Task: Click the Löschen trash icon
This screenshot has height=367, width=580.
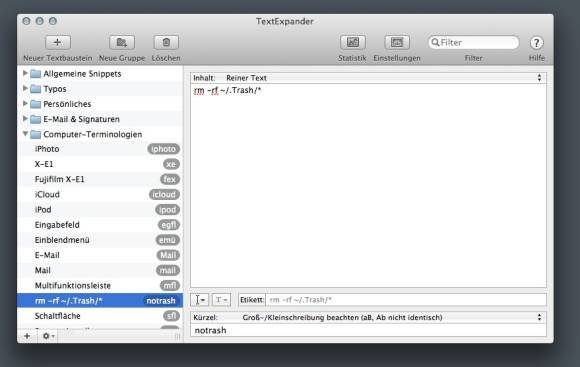Action: tap(166, 42)
